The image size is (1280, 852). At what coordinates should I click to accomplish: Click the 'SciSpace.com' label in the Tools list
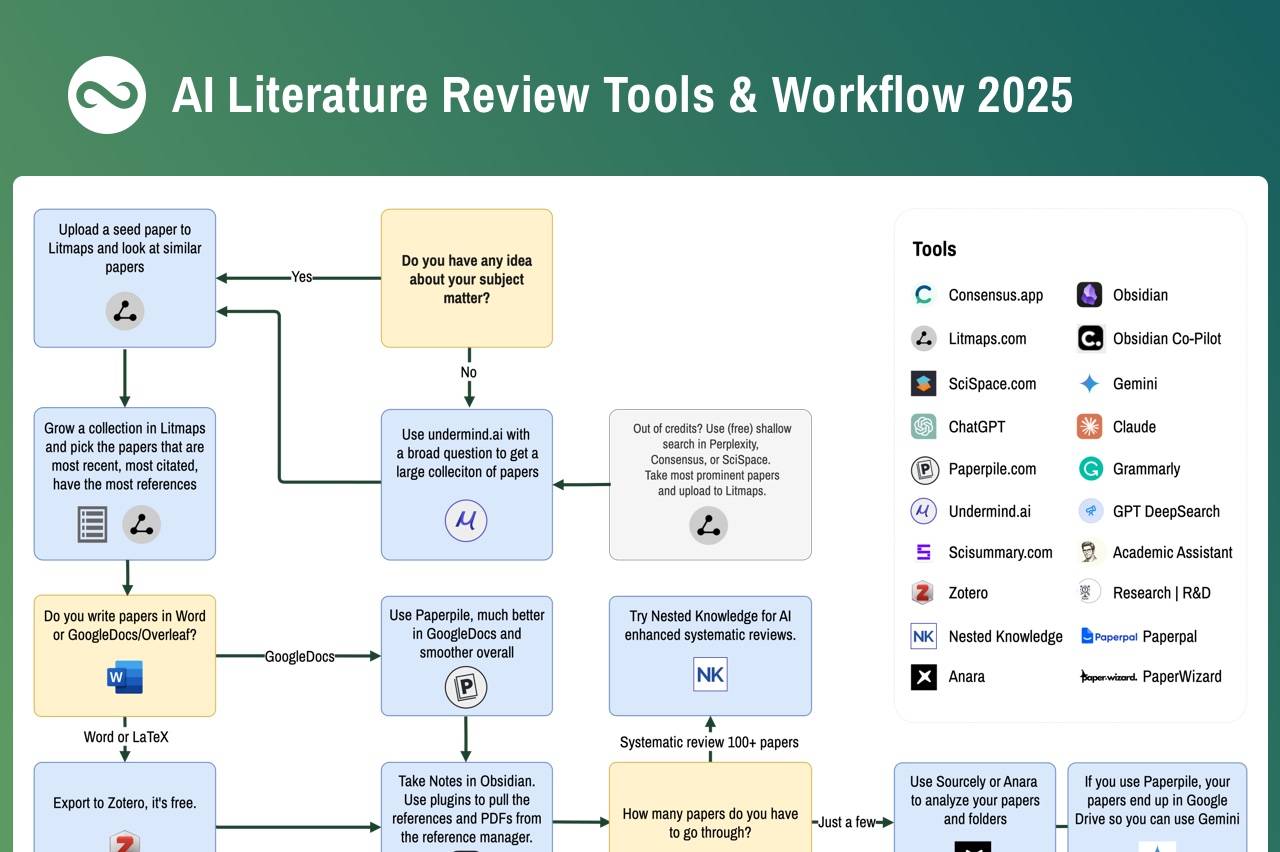(x=992, y=384)
